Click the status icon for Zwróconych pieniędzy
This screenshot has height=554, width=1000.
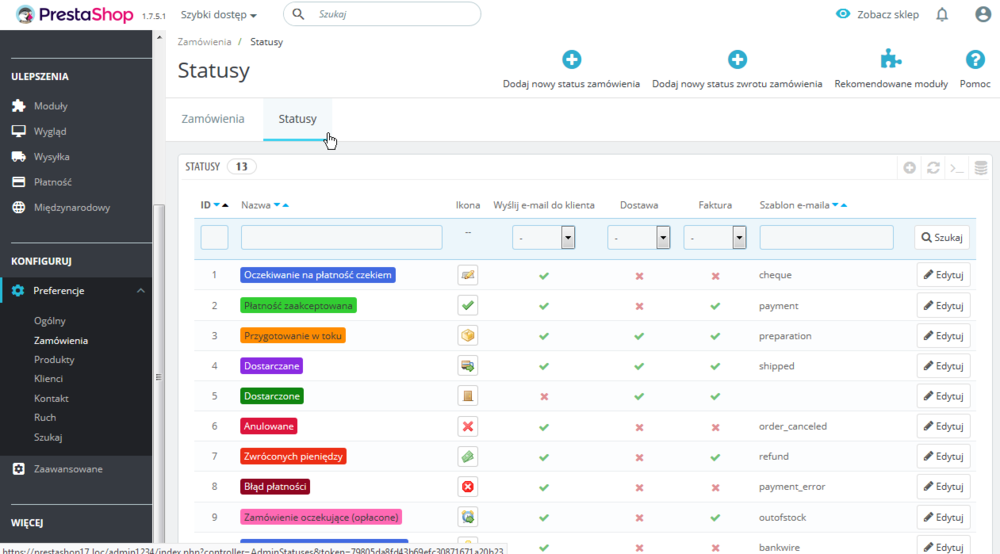tap(467, 456)
